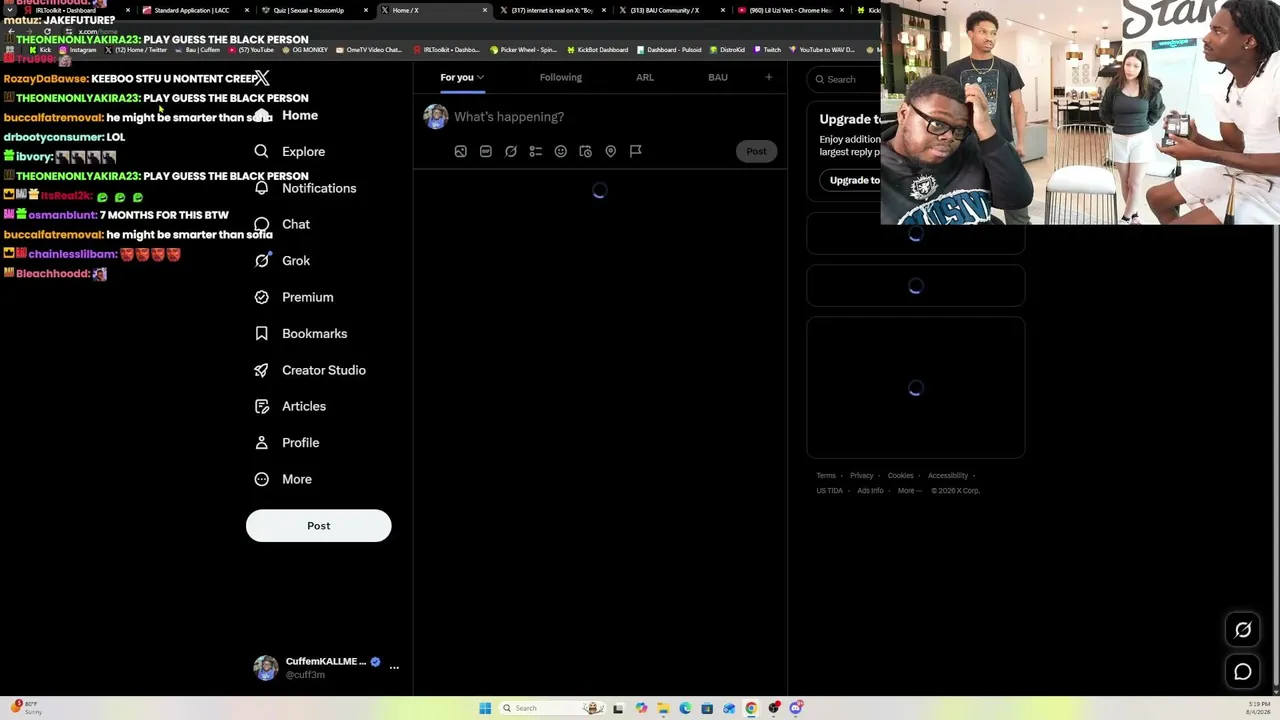Screen dimensions: 1280x720
Task: Open File Explorer from the taskbar
Action: (663, 708)
